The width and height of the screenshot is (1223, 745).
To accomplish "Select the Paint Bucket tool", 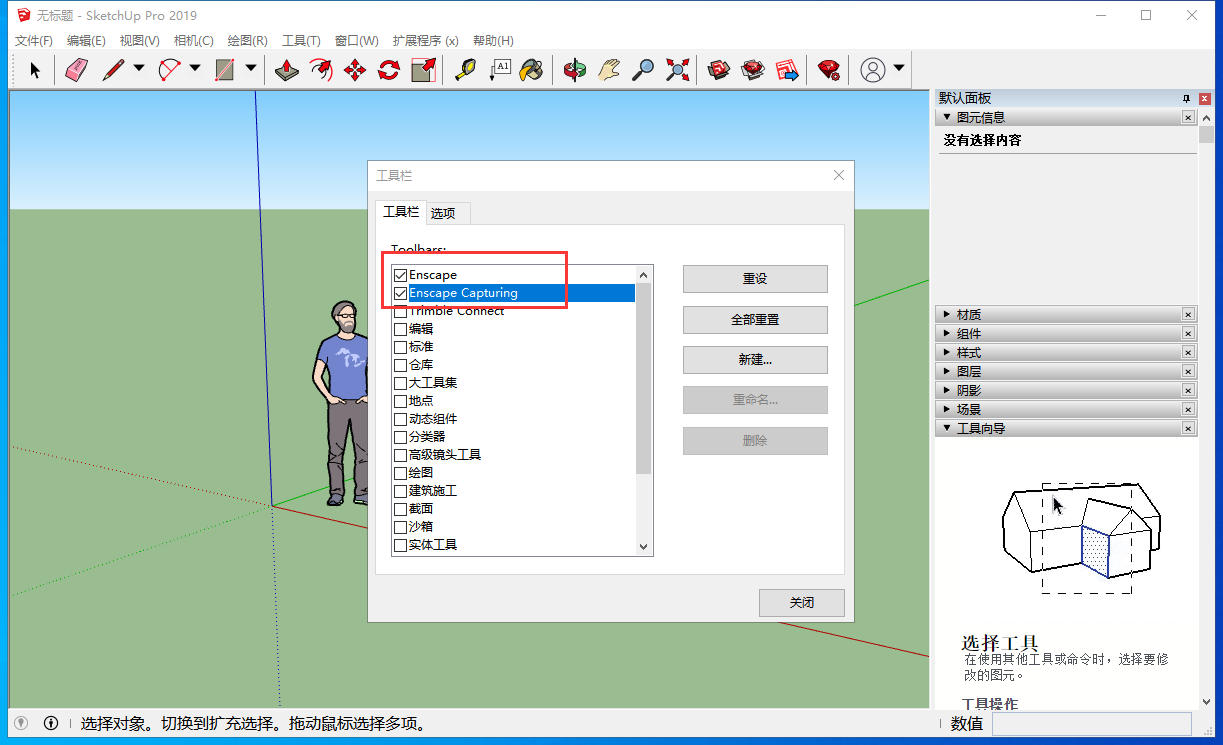I will [x=532, y=69].
